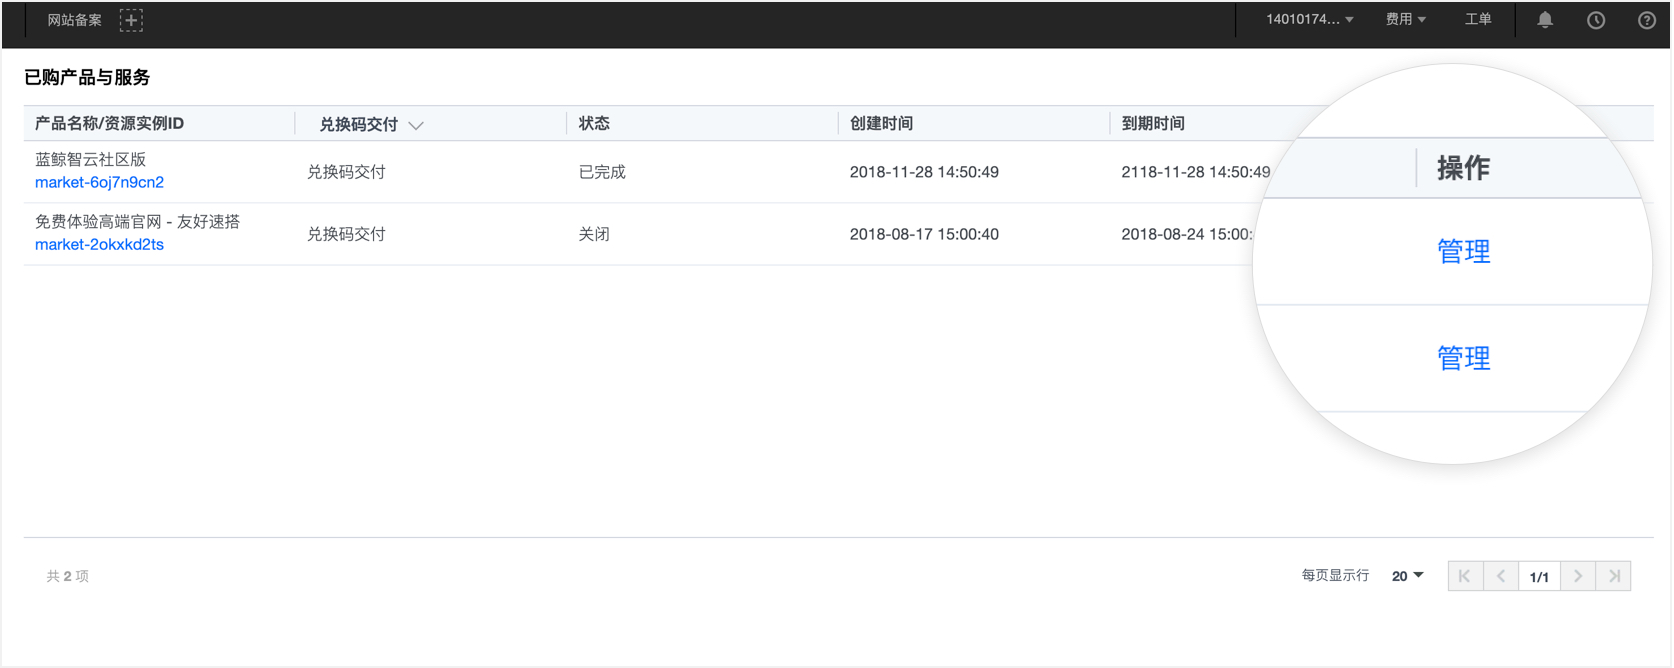This screenshot has height=668, width=1674.
Task: Click 管理 for 蓝鲸智云社区版 row
Action: click(x=1463, y=251)
